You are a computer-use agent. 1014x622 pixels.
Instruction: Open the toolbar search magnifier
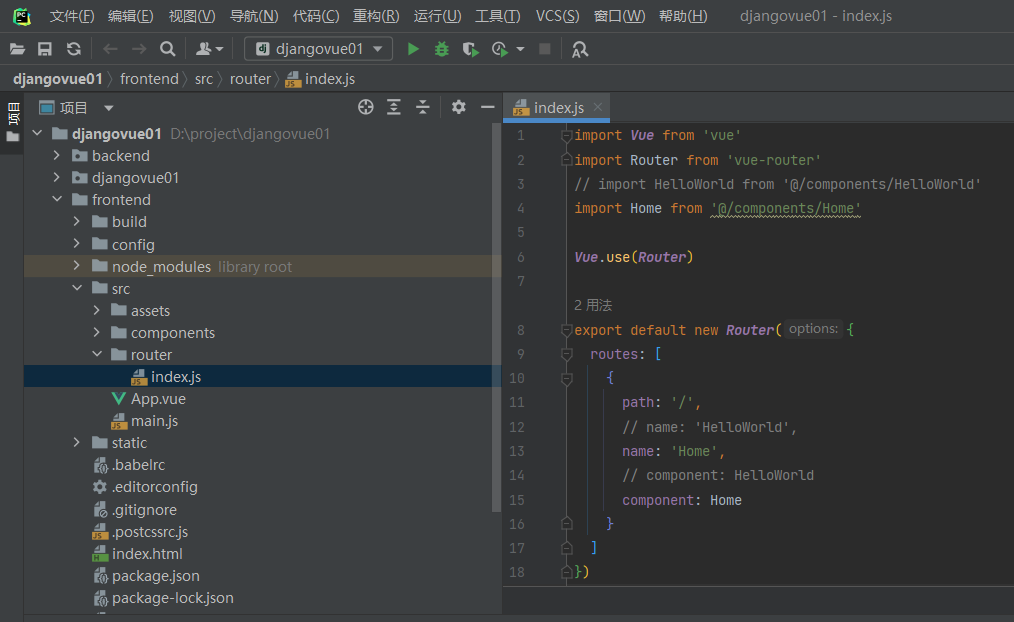167,49
